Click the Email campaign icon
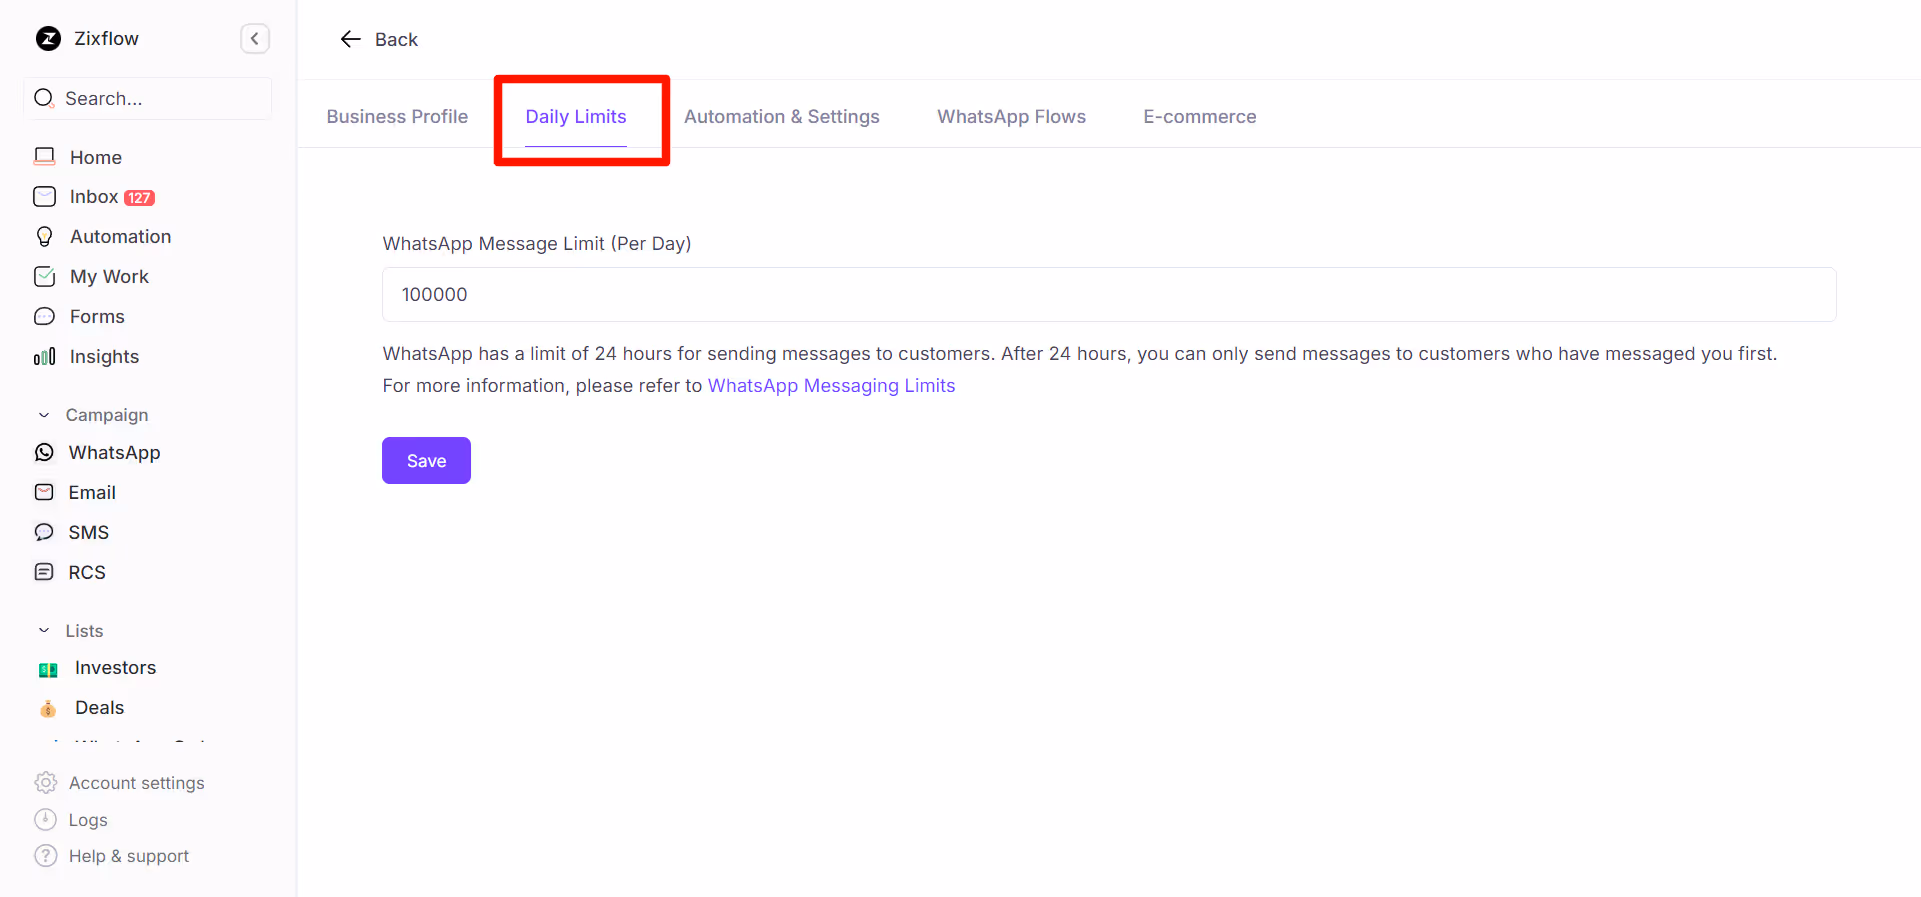The image size is (1921, 897). pos(45,492)
